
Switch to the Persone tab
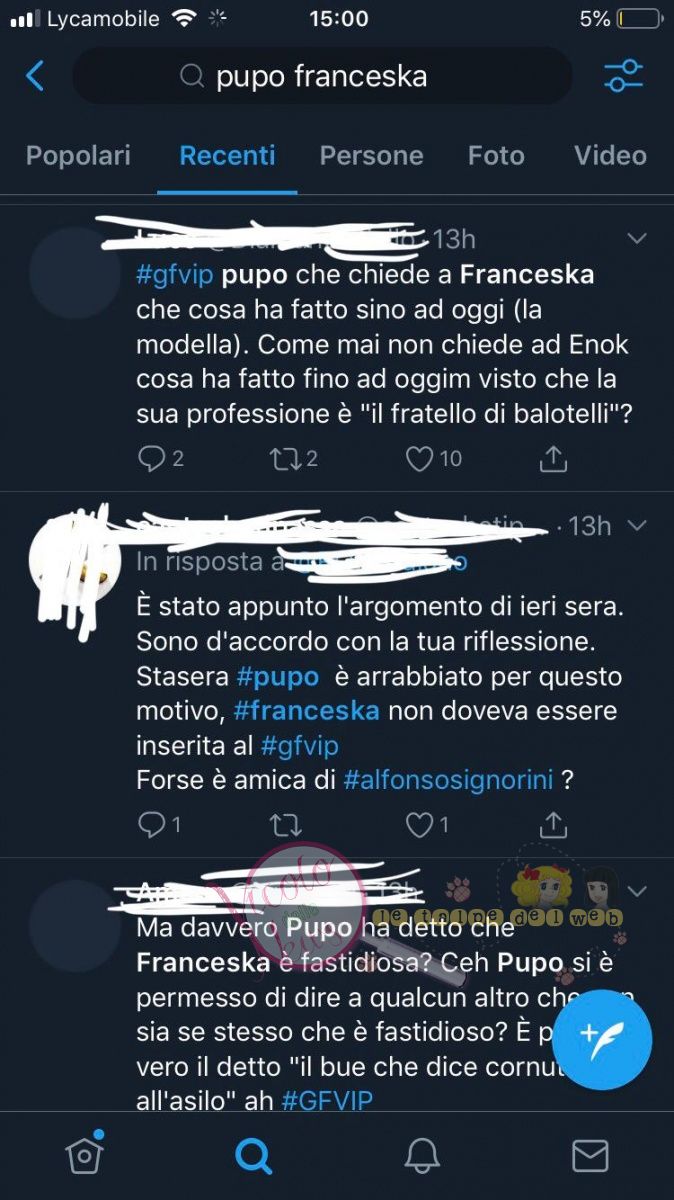(371, 156)
